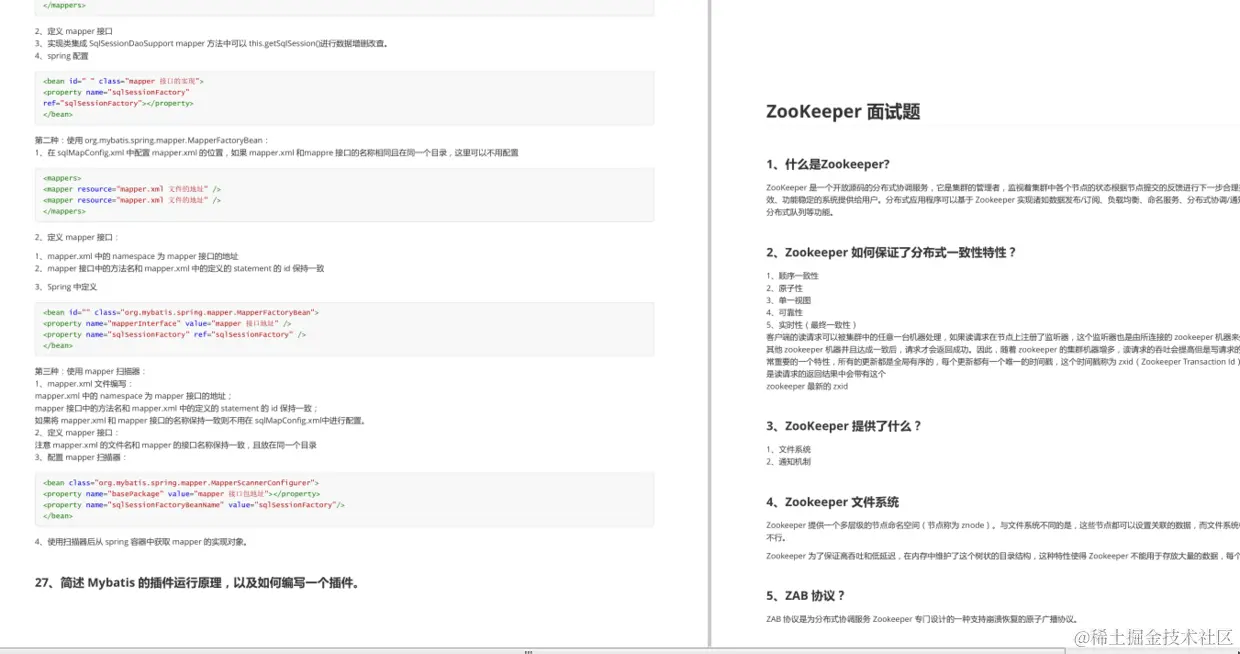Image resolution: width=1240 pixels, height=654 pixels.
Task: Click the heading "3、ZooKeeper 提供了什么？"
Action: (844, 426)
